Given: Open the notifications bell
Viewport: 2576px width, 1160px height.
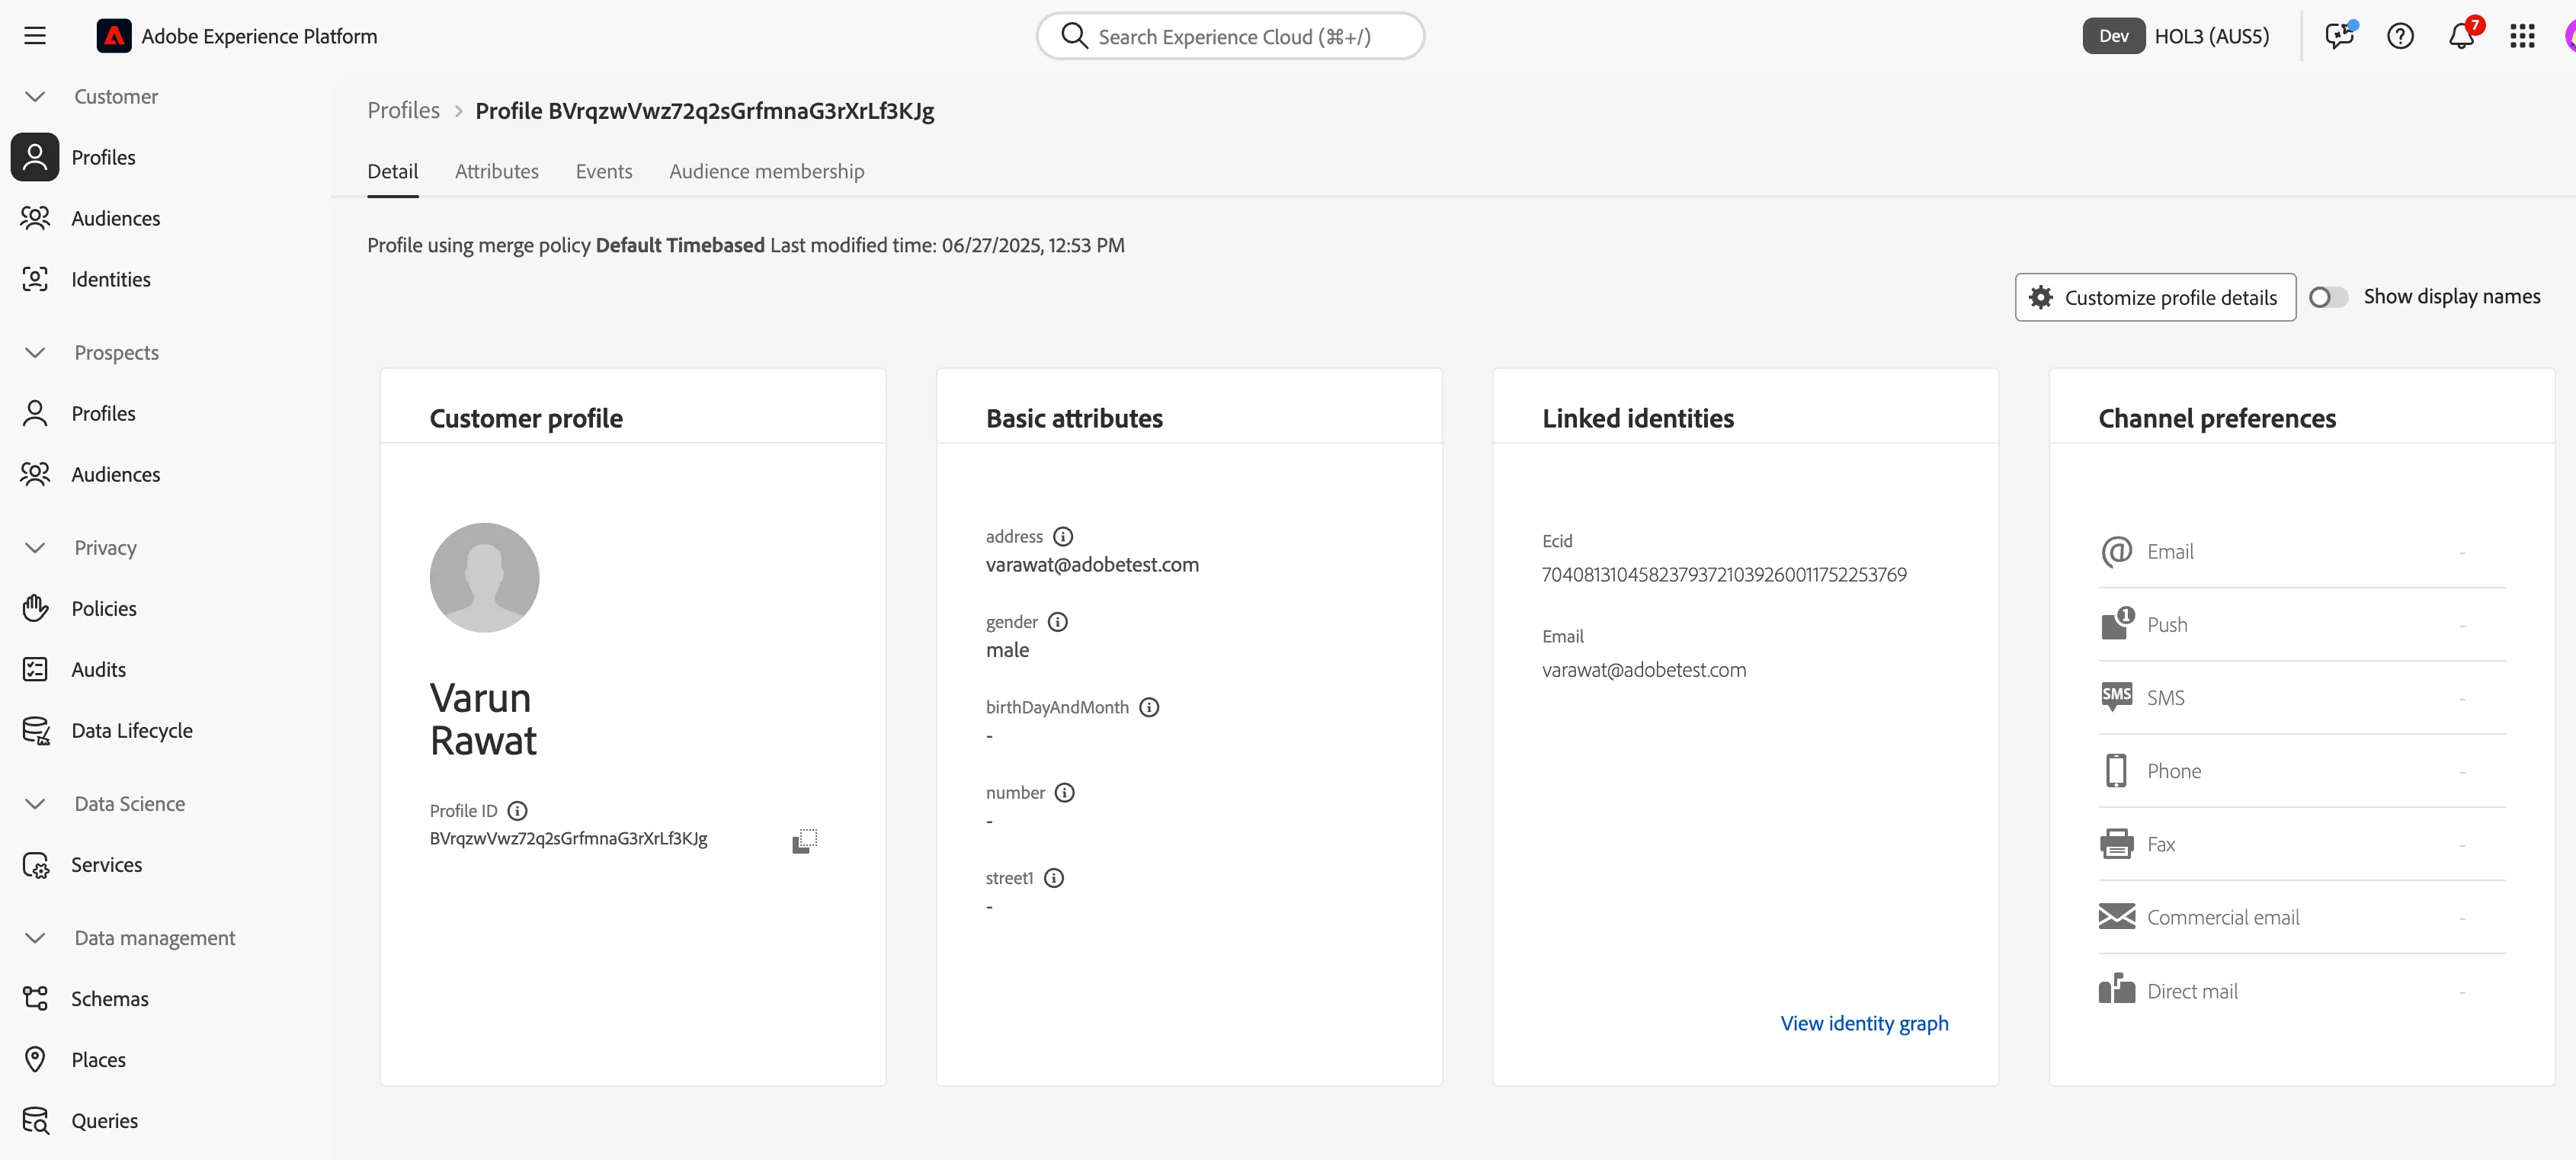Looking at the screenshot, I should point(2461,36).
